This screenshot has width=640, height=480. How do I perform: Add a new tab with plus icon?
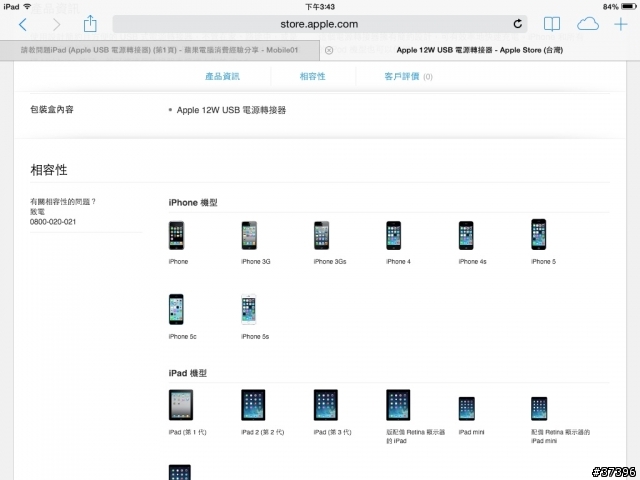(621, 24)
